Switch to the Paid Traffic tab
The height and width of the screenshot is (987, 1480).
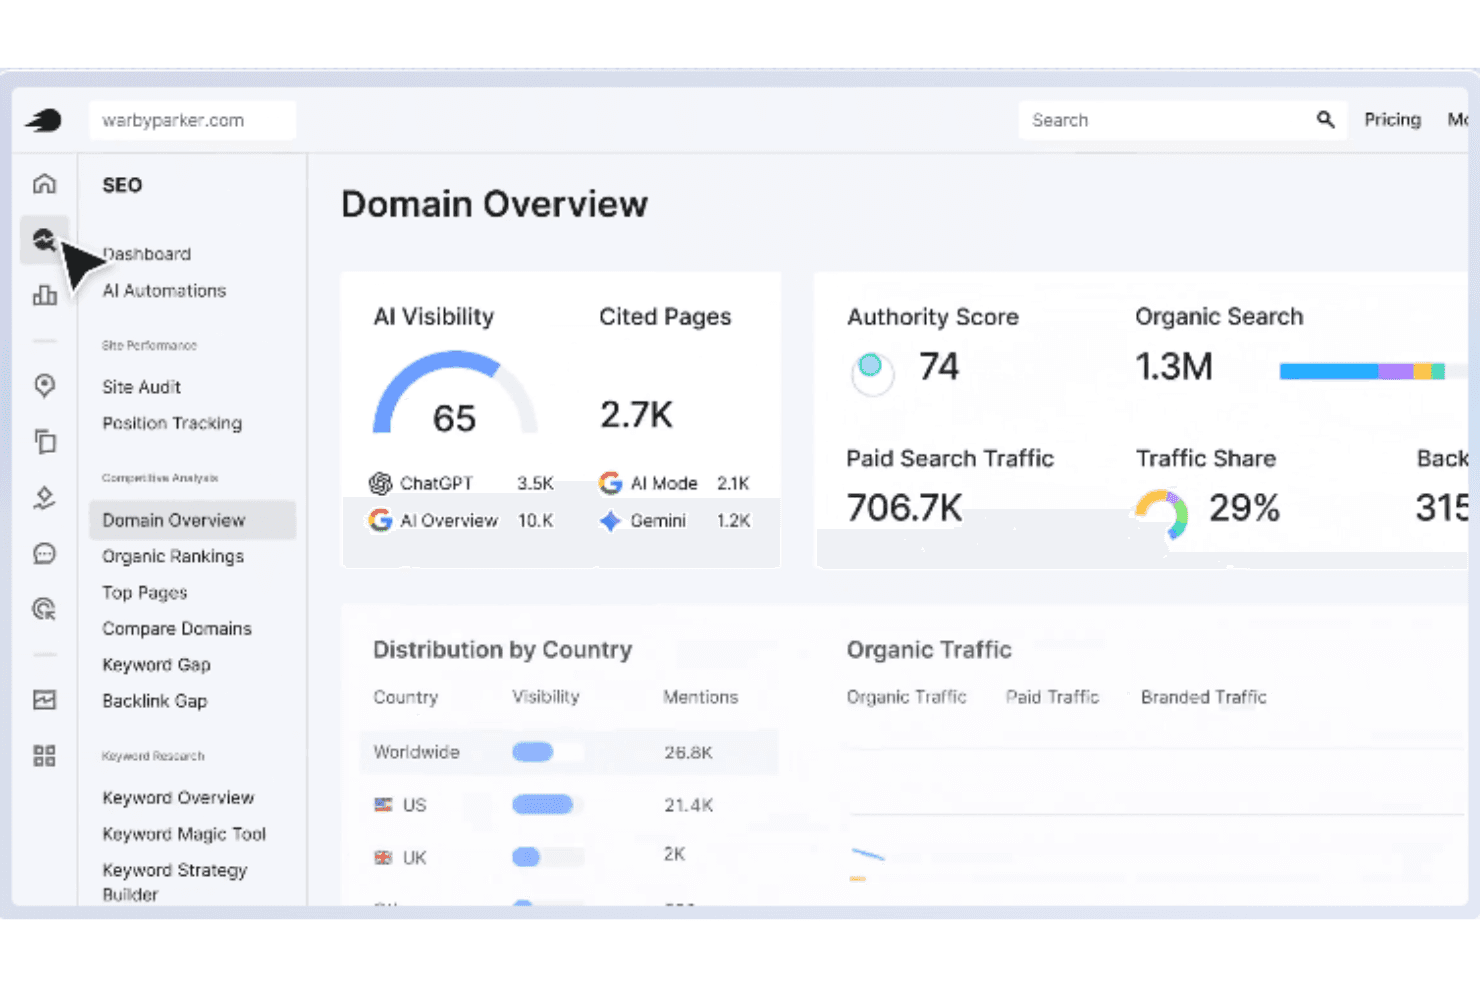tap(1052, 697)
